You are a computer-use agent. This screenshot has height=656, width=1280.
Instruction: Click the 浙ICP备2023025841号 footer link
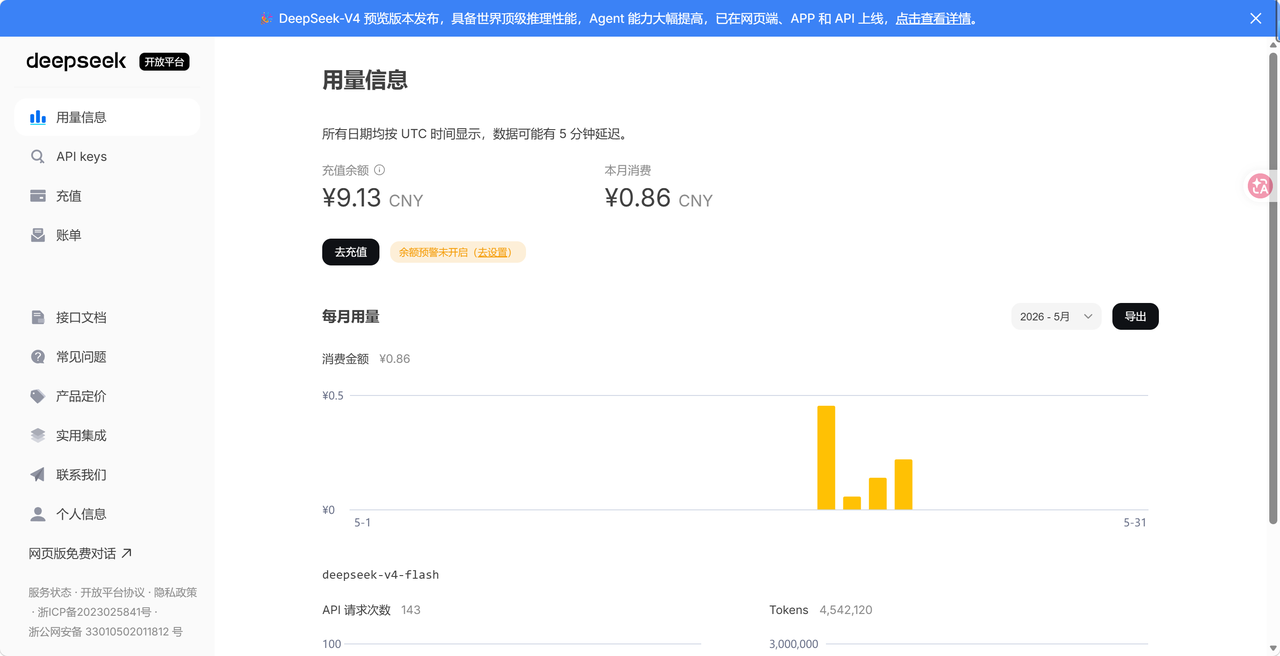pyautogui.click(x=94, y=612)
